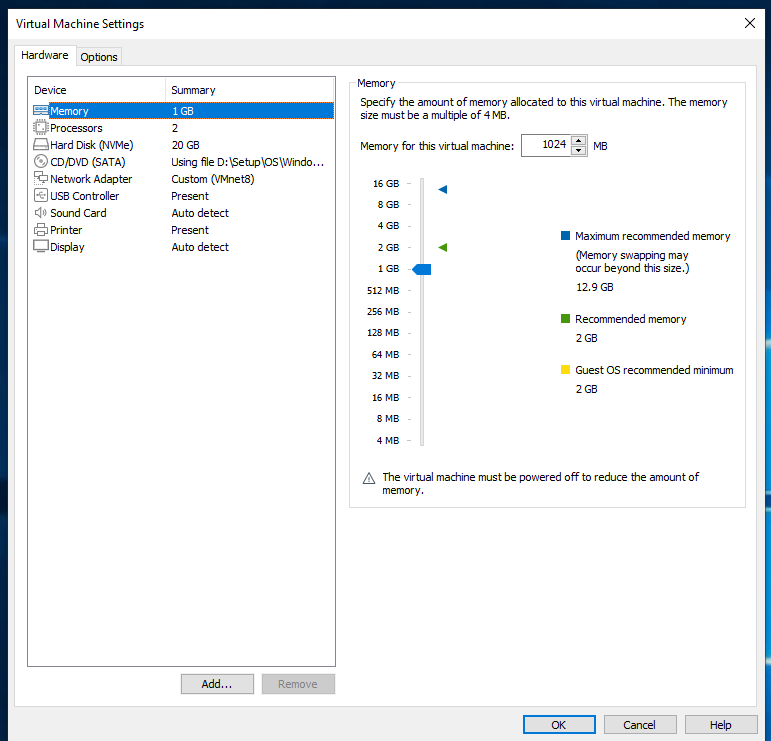Click the Processors chip icon
The height and width of the screenshot is (741, 771).
tap(41, 127)
